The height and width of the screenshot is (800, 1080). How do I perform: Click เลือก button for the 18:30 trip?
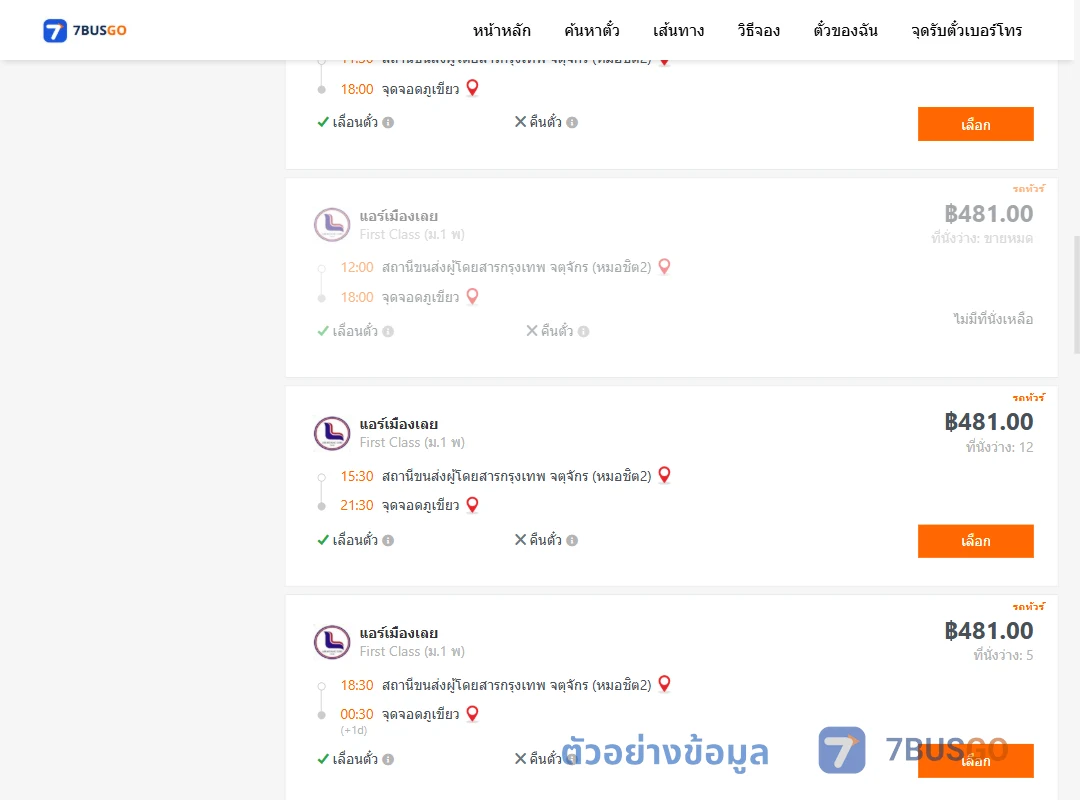(975, 761)
